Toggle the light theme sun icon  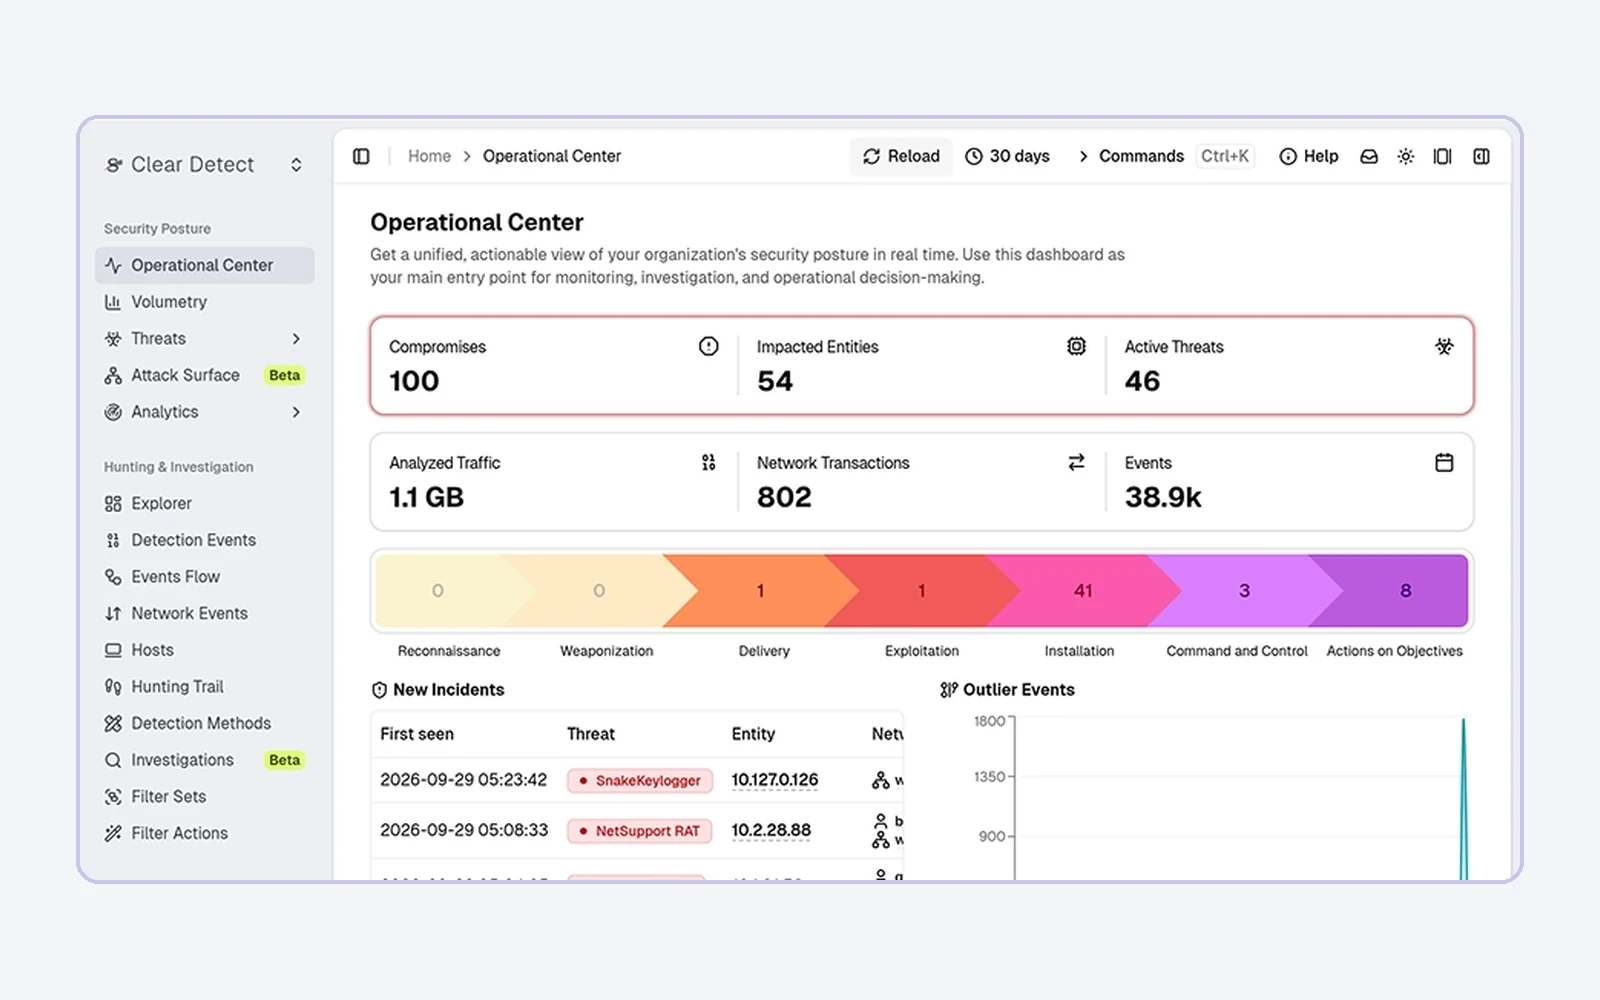(x=1405, y=156)
